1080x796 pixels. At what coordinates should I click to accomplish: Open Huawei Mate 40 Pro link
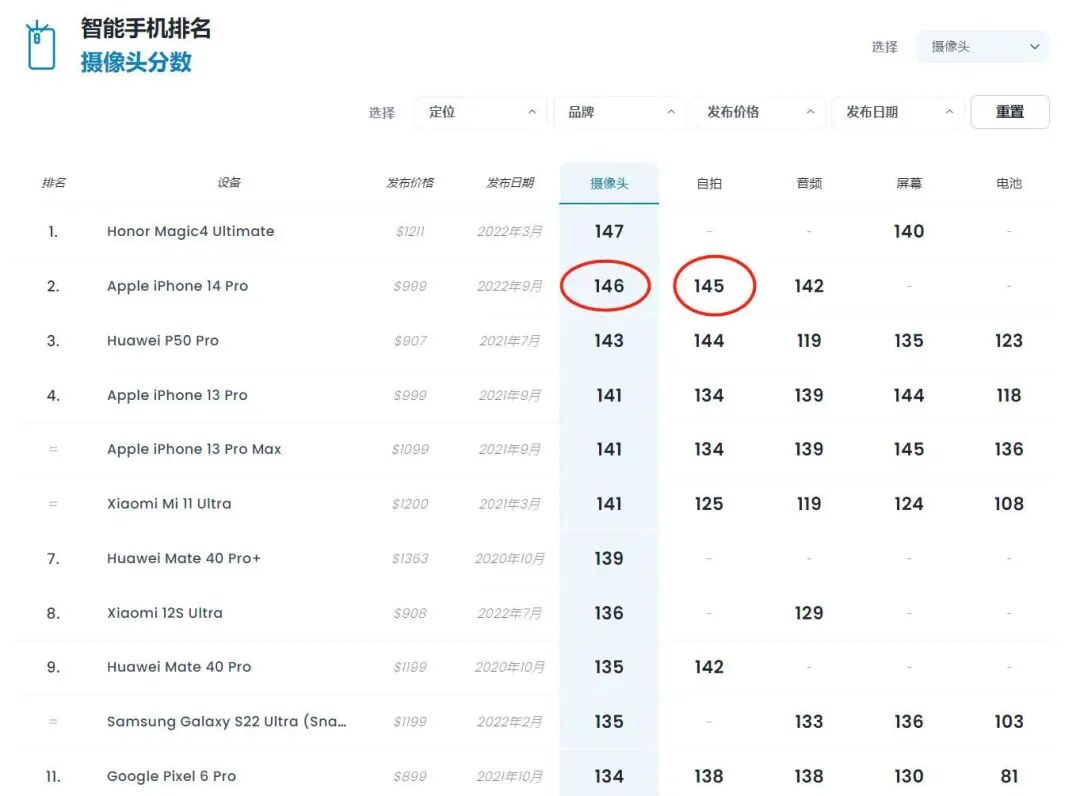(x=178, y=667)
